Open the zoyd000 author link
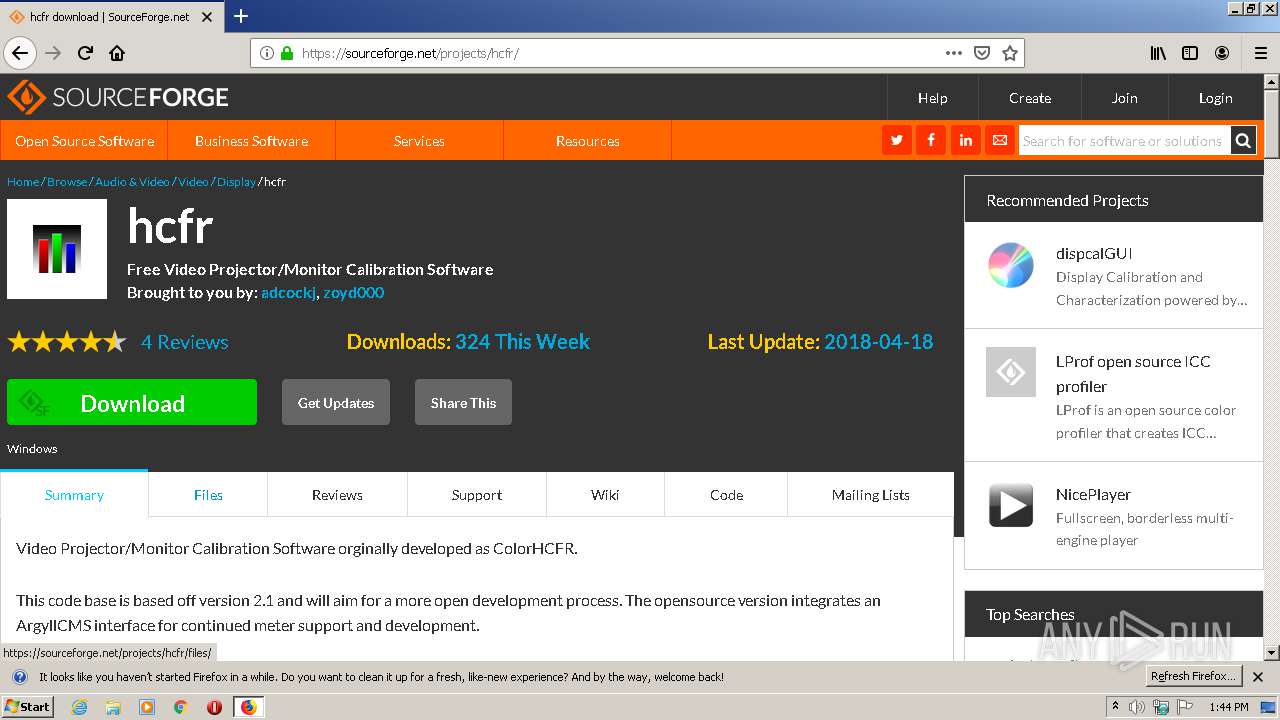The image size is (1280, 720). coord(353,293)
